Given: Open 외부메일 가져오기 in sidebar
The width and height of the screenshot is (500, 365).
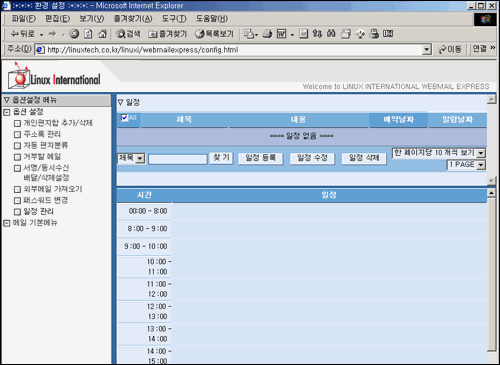Looking at the screenshot, I should click(x=53, y=189).
